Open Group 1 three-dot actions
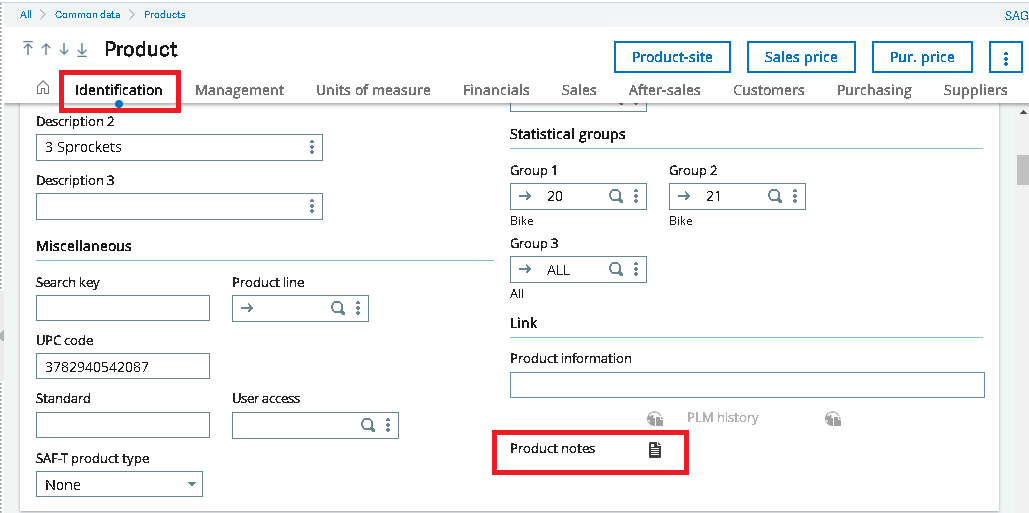 point(636,195)
